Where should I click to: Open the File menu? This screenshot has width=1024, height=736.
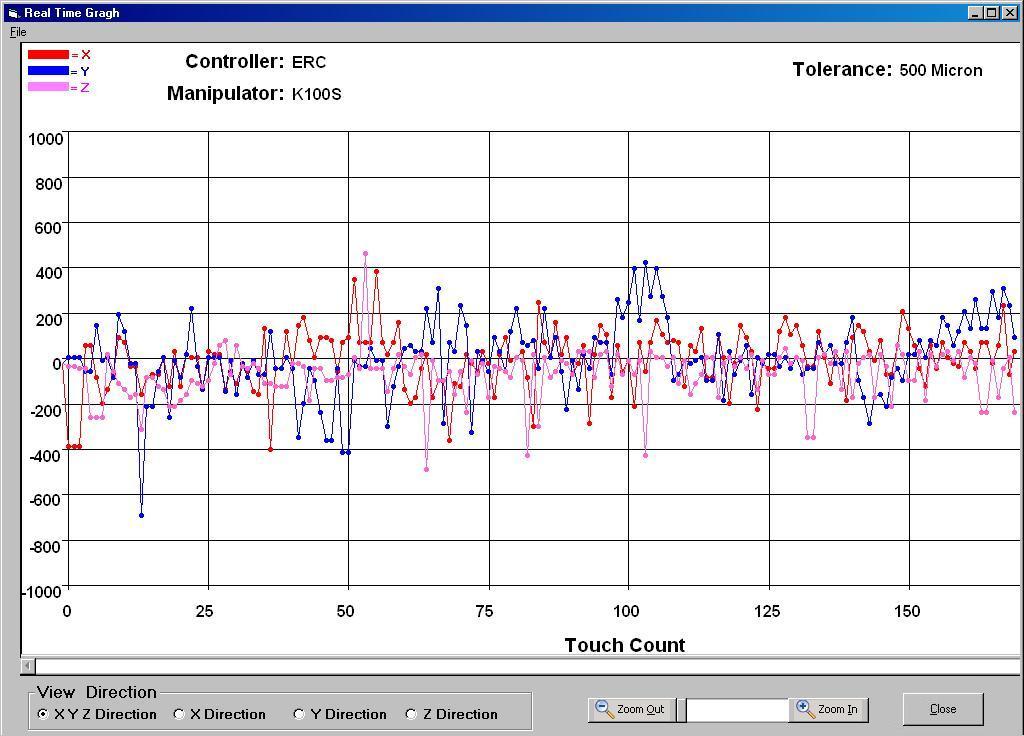18,32
